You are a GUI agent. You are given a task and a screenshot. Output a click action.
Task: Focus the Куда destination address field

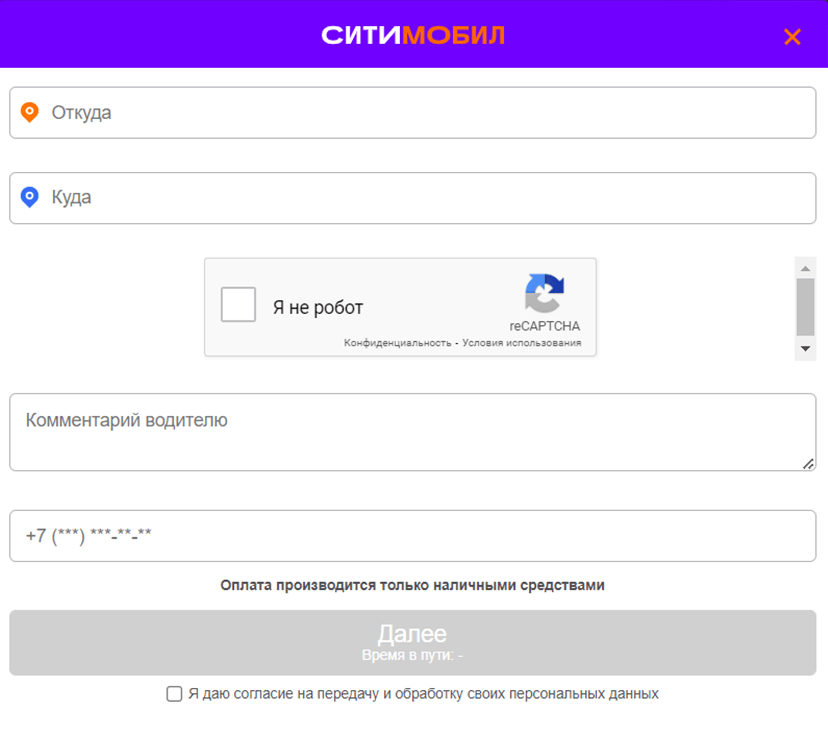pyautogui.click(x=413, y=198)
